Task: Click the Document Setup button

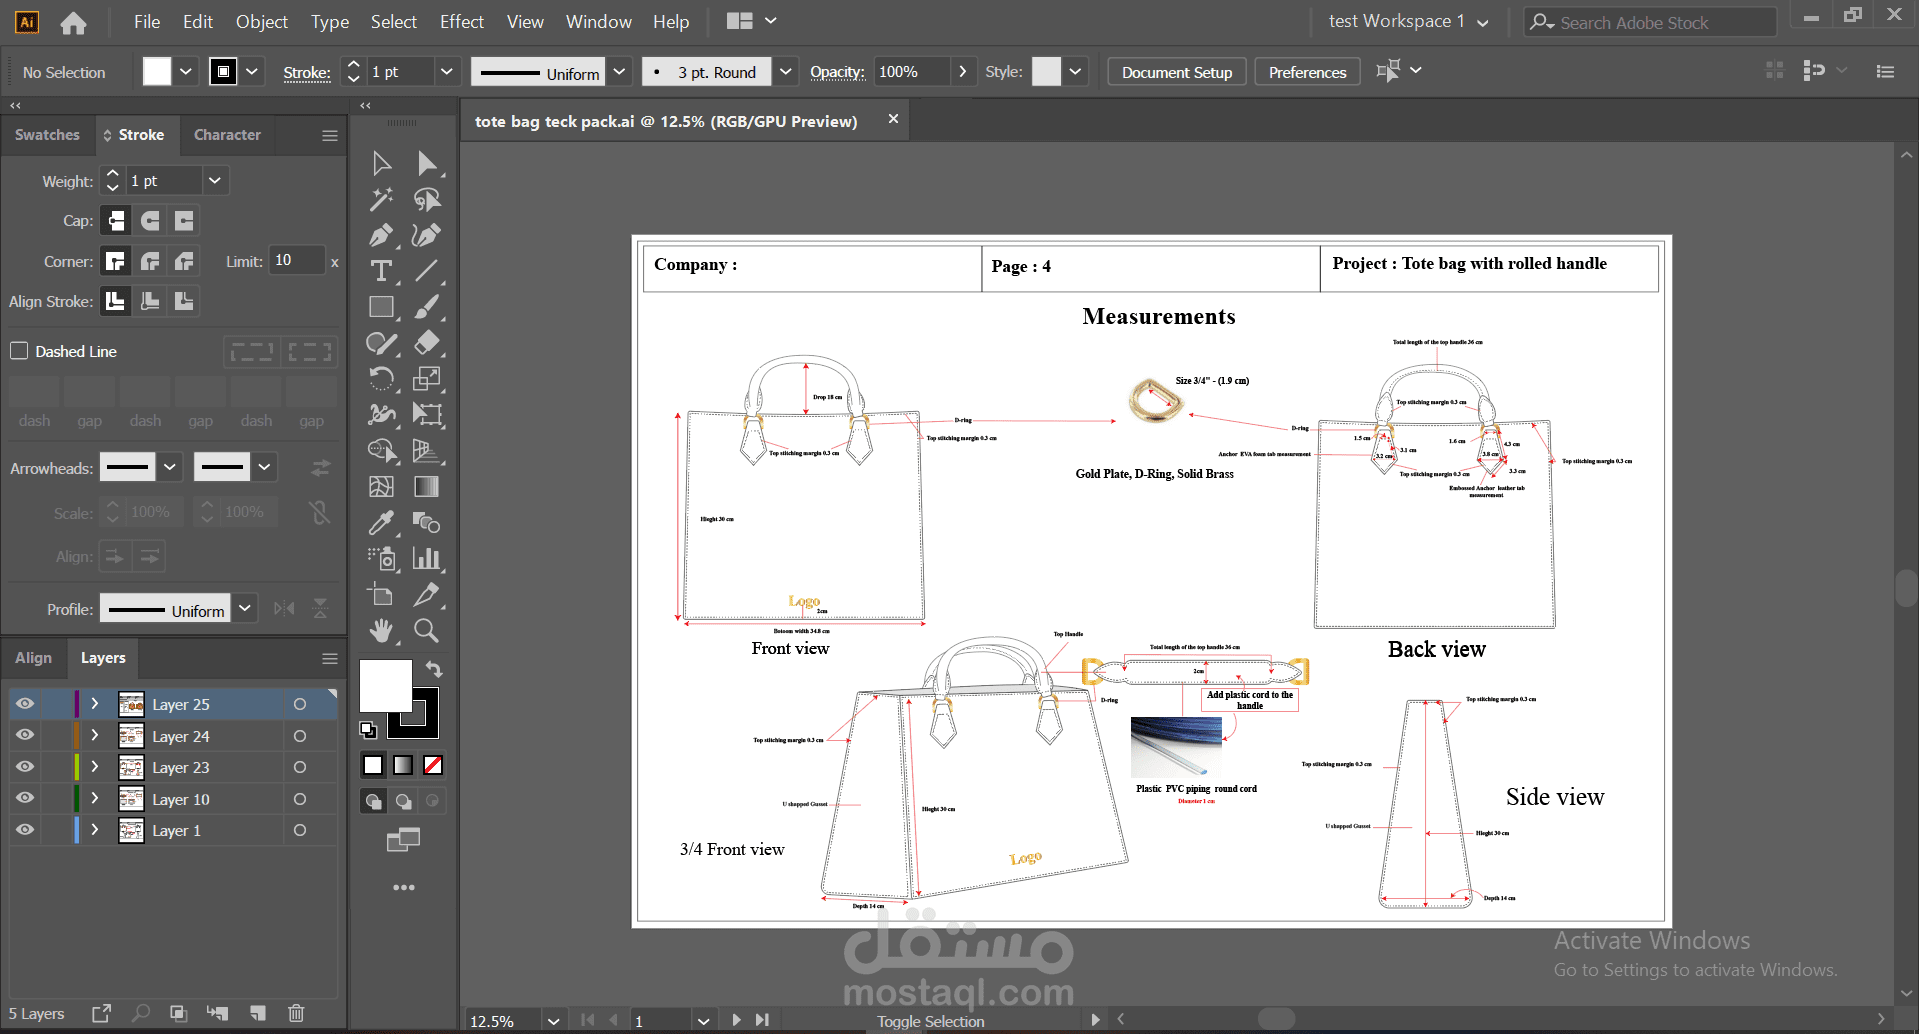Action: point(1177,72)
